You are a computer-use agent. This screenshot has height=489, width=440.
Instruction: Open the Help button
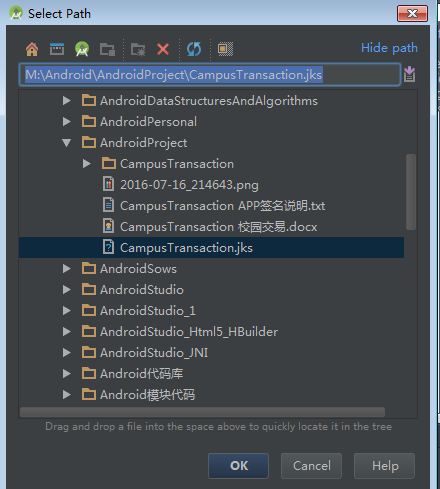tap(385, 466)
